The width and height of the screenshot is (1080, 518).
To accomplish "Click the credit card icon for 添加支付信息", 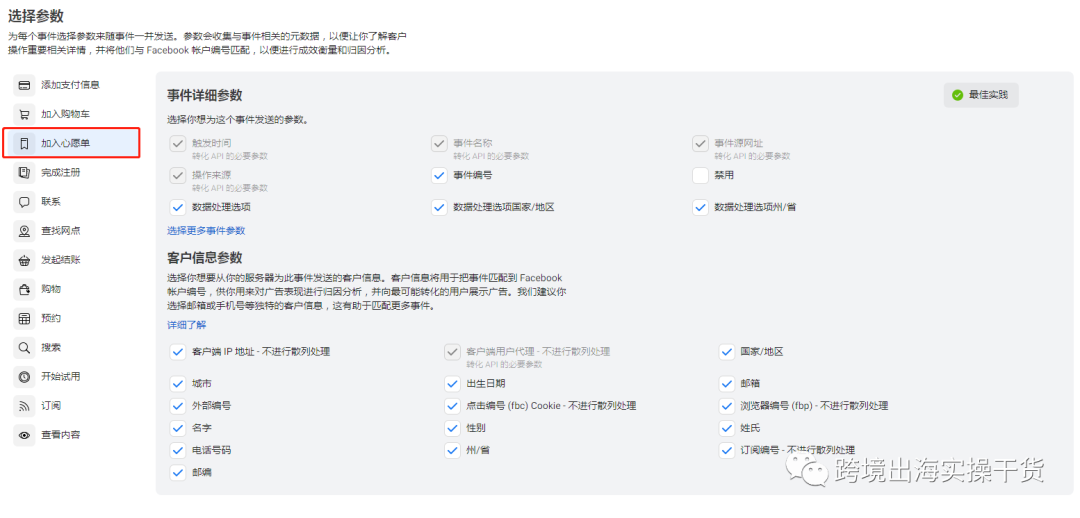I will [x=24, y=85].
